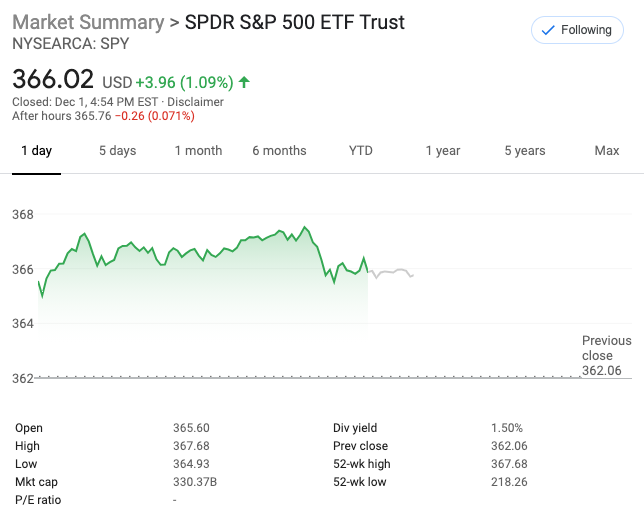Viewport: 644px width, 518px height.
Task: Select the YTD tab
Action: coord(360,151)
